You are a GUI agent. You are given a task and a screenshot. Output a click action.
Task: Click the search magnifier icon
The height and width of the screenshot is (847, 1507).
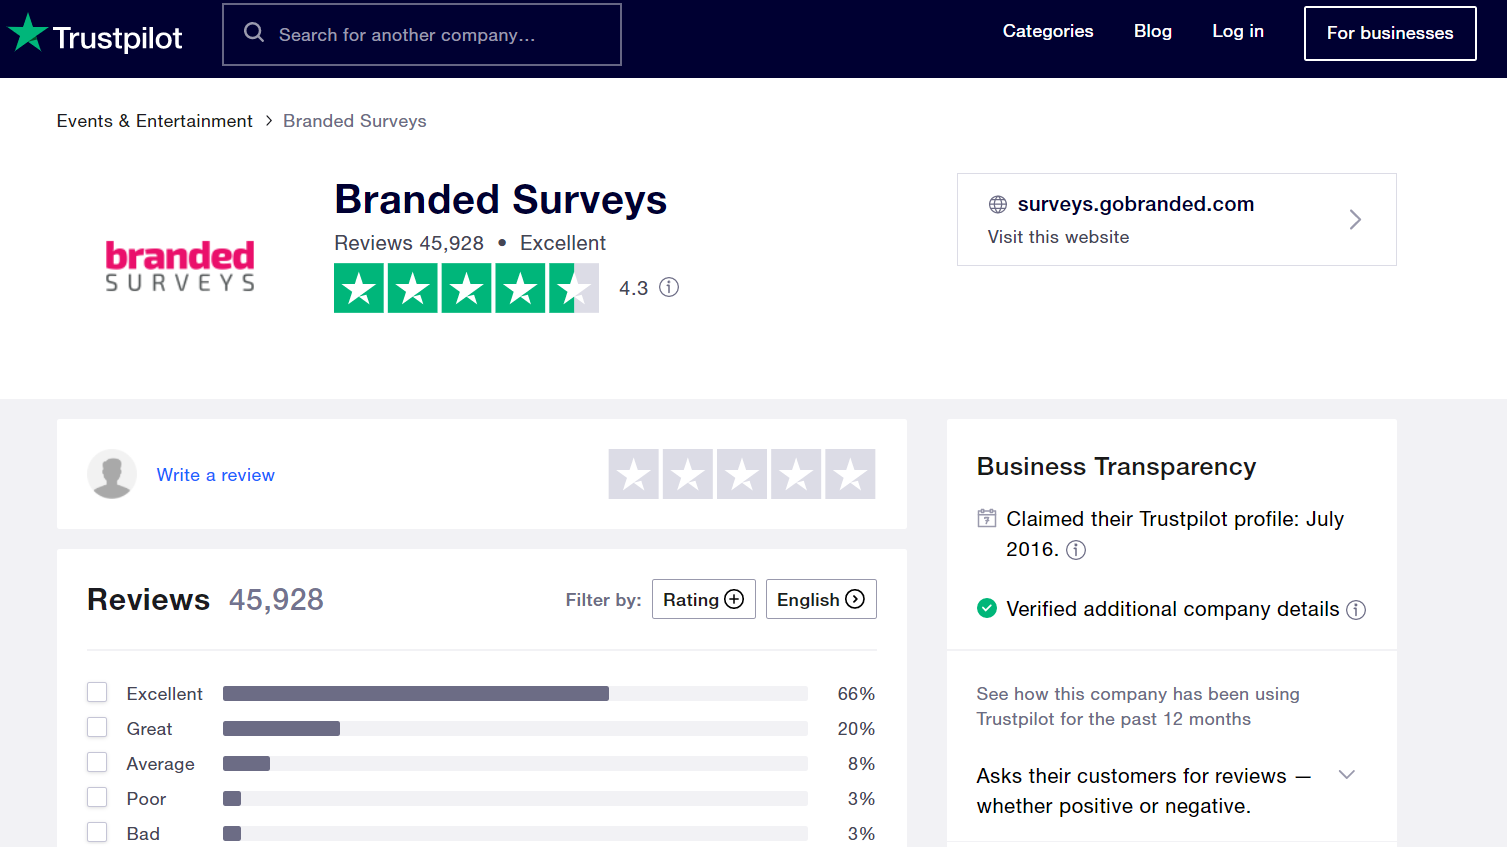pos(254,33)
